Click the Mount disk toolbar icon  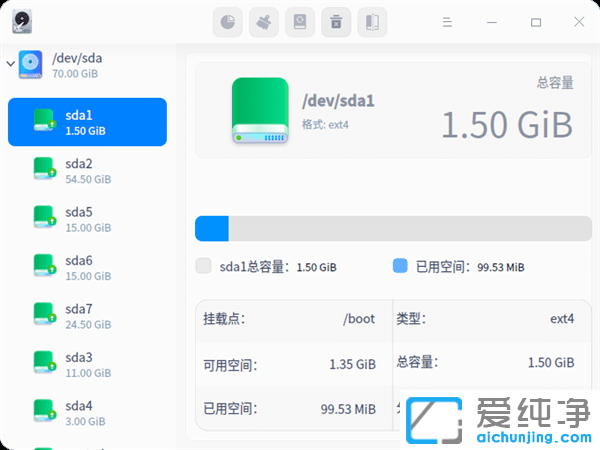tap(301, 22)
